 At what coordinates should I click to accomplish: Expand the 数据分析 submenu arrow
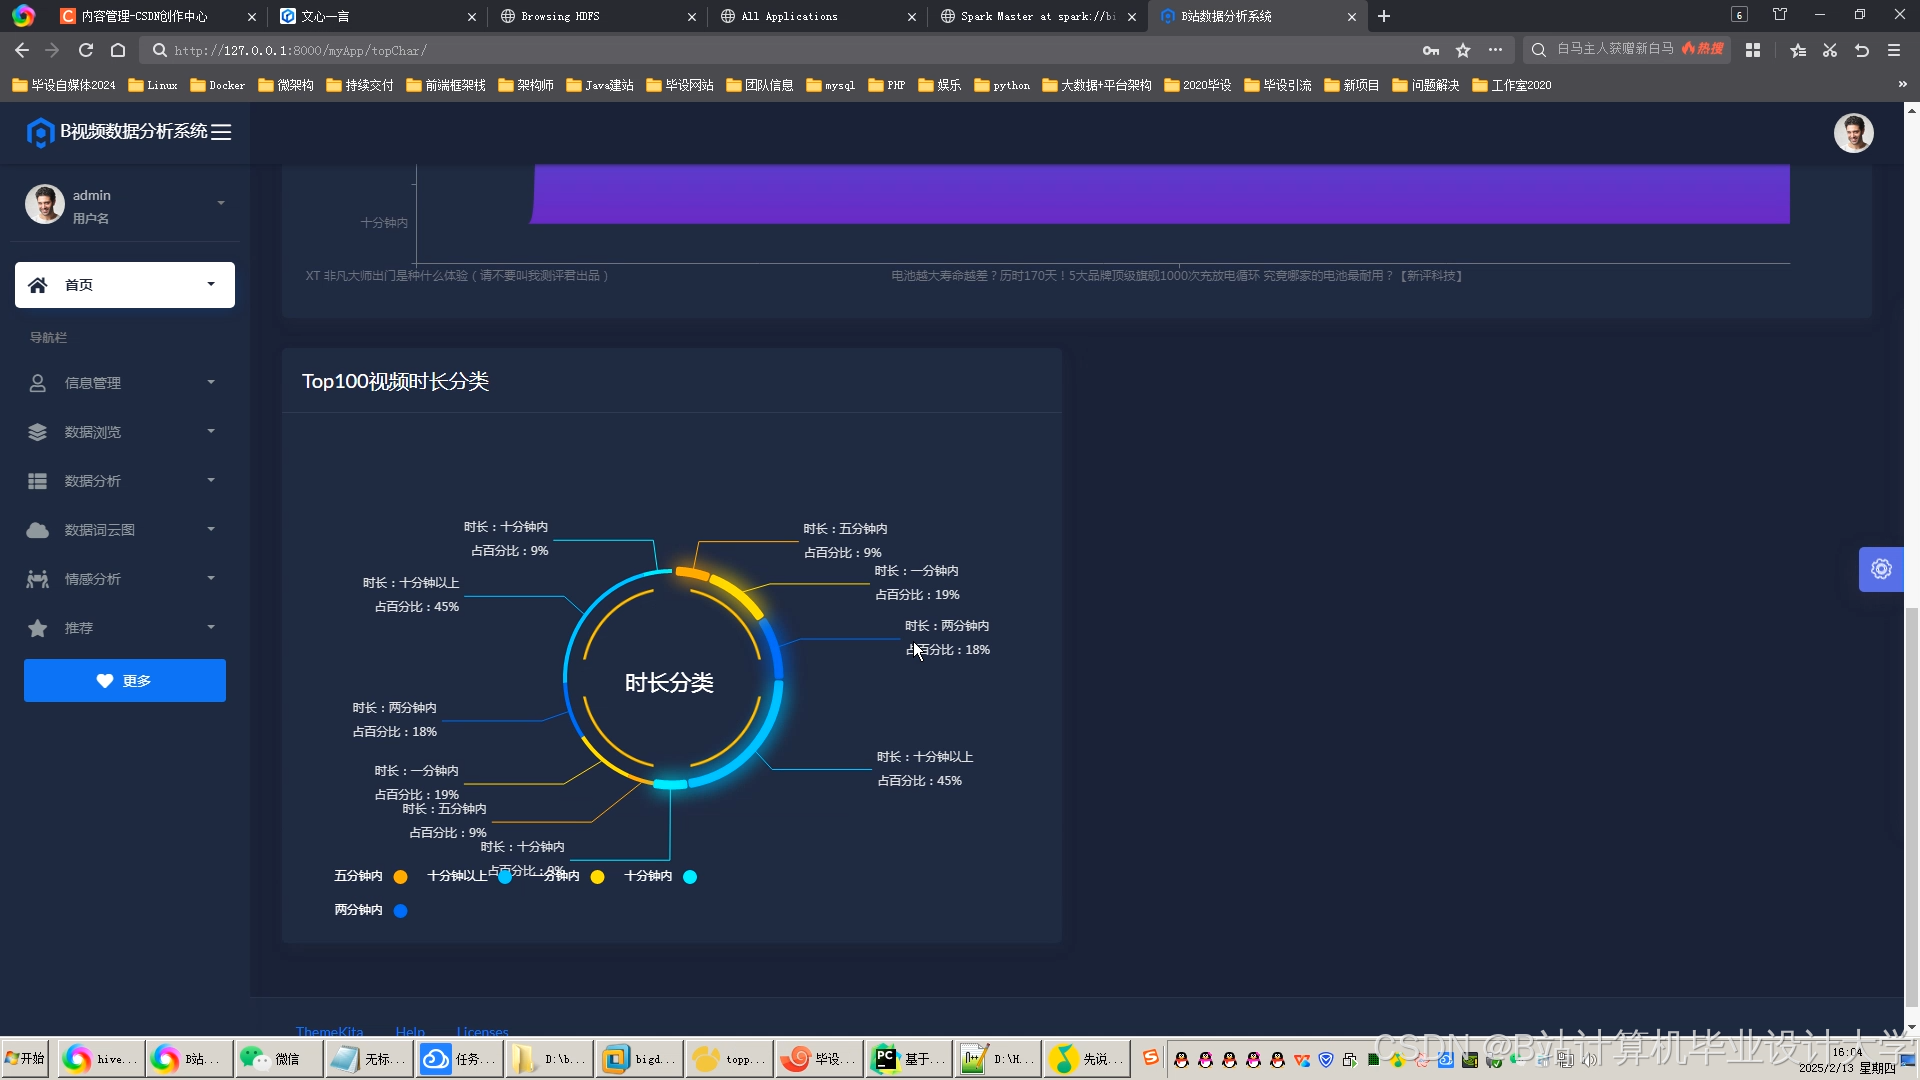(x=211, y=481)
